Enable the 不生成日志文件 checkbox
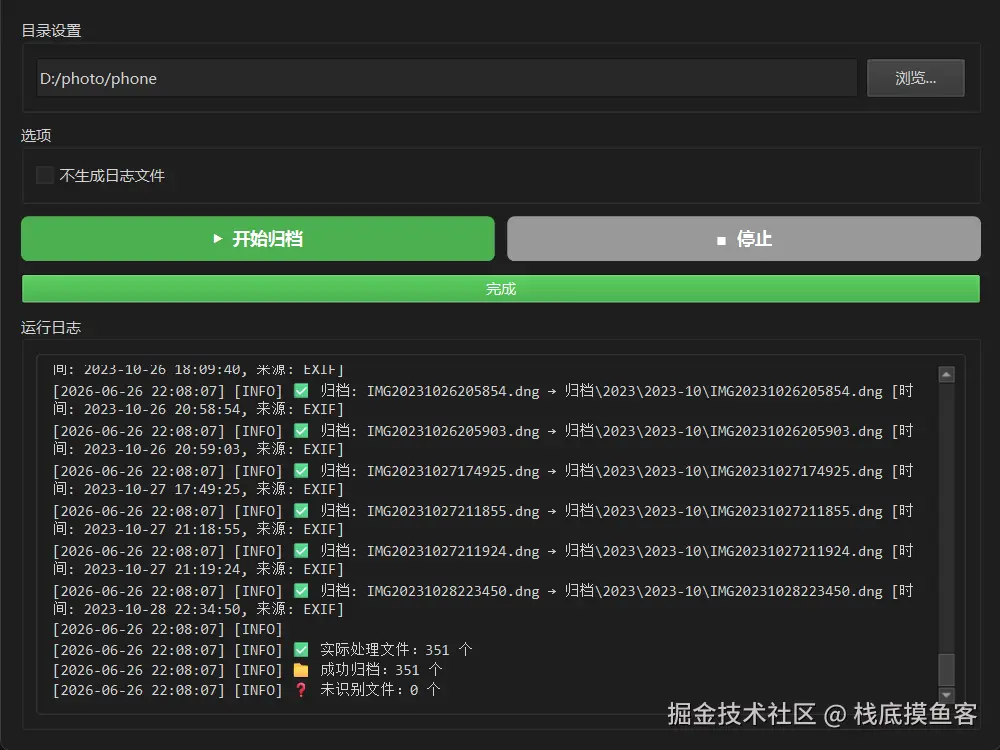 point(45,175)
